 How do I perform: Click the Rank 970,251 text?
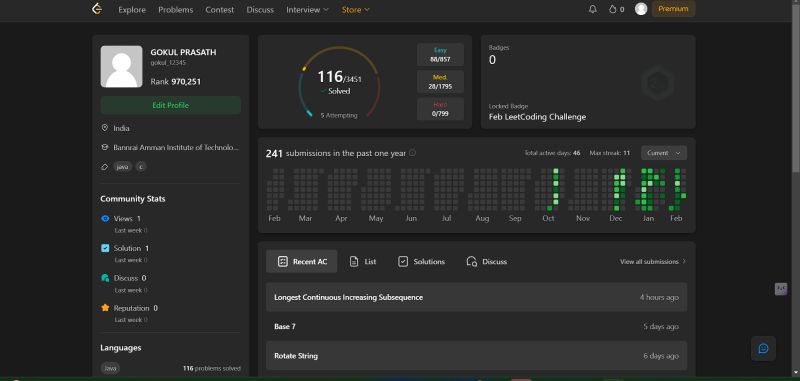[176, 81]
